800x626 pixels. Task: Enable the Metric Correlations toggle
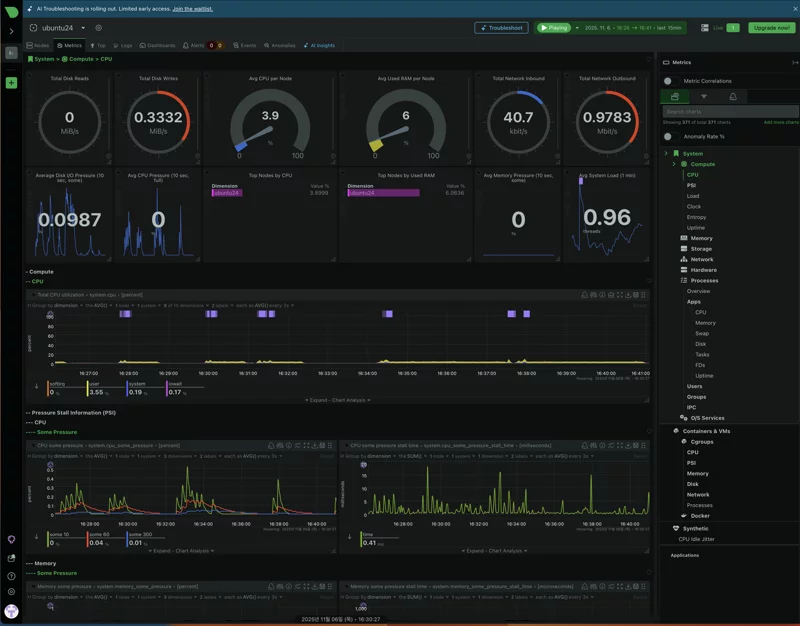pos(671,81)
